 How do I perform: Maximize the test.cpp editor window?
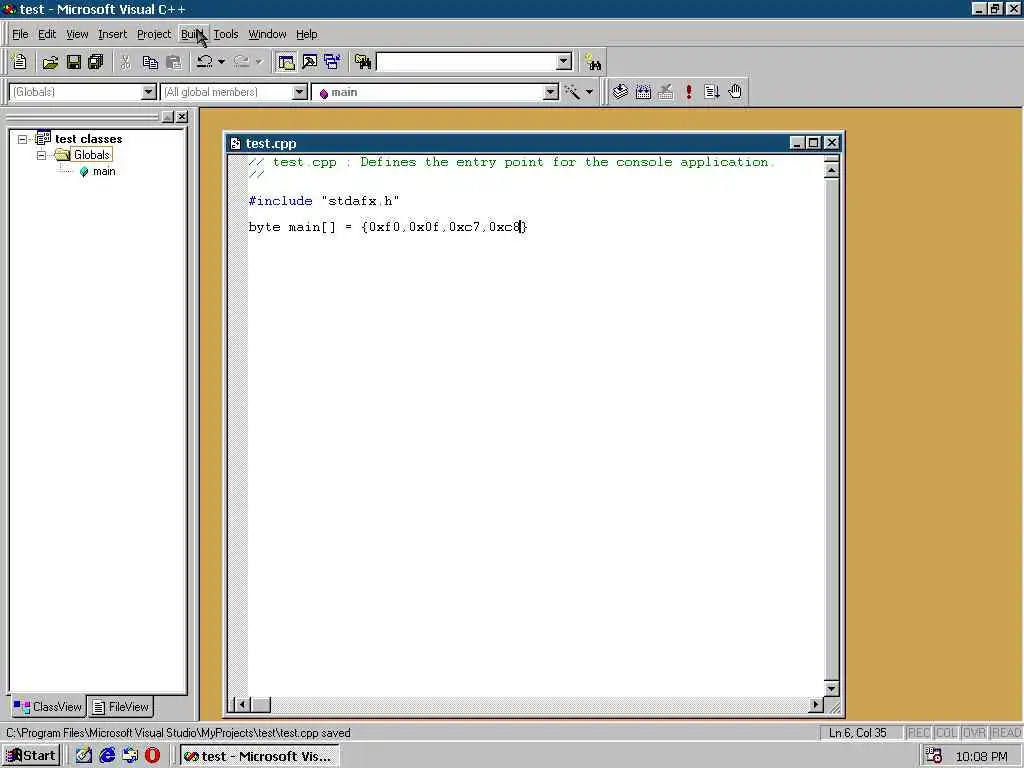click(x=814, y=142)
